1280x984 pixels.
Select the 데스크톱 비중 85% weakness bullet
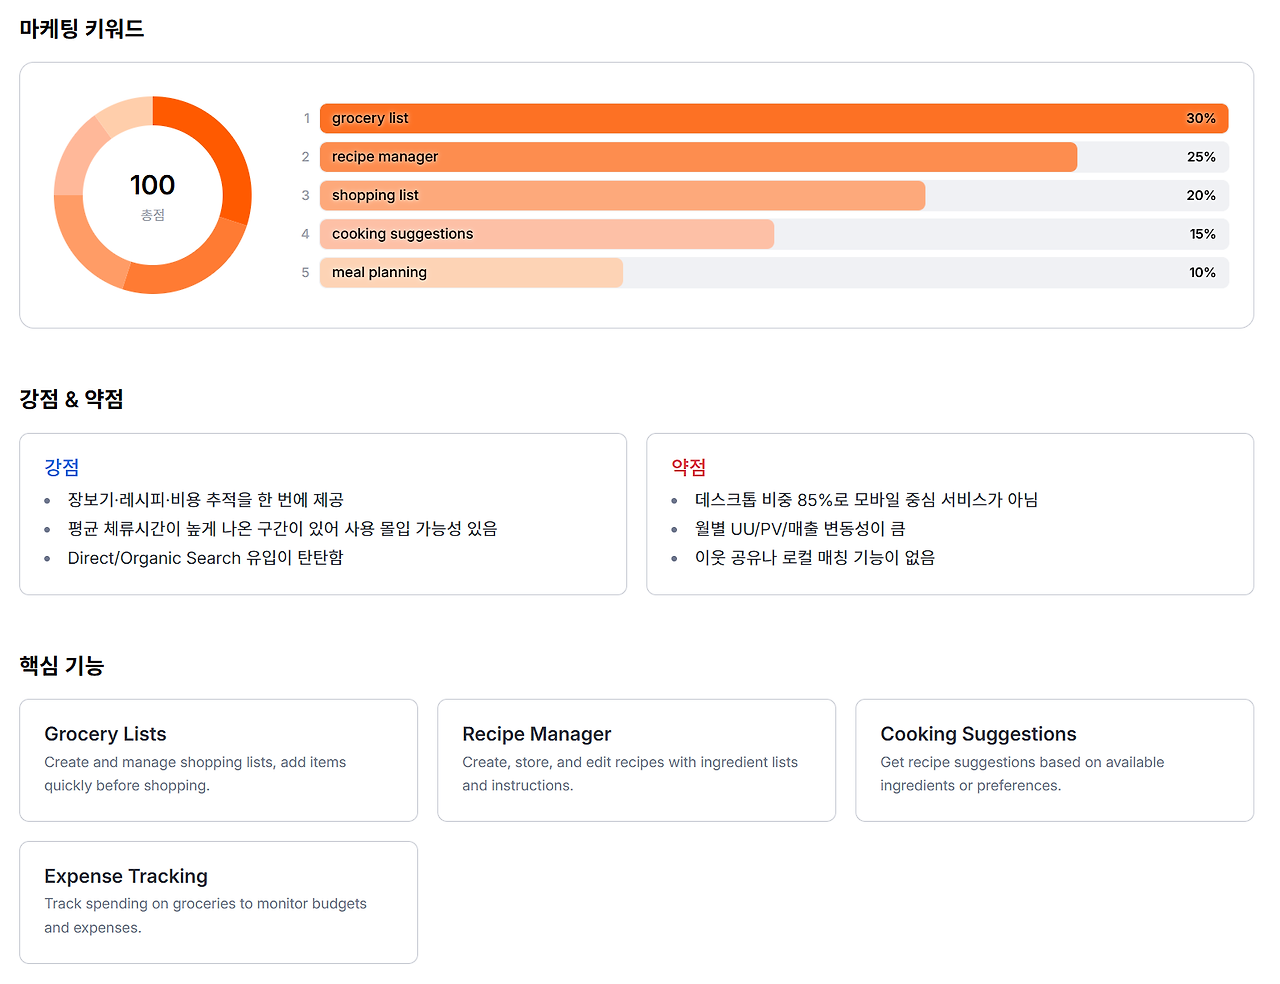[866, 500]
